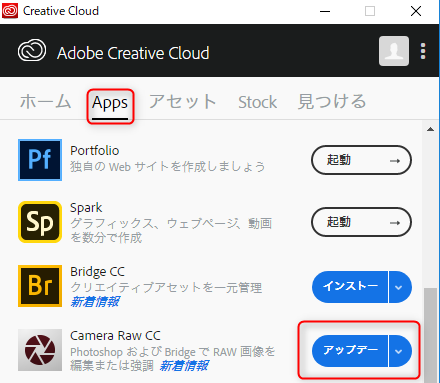
Task: Install Bridge CC with the インストー button
Action: point(350,287)
